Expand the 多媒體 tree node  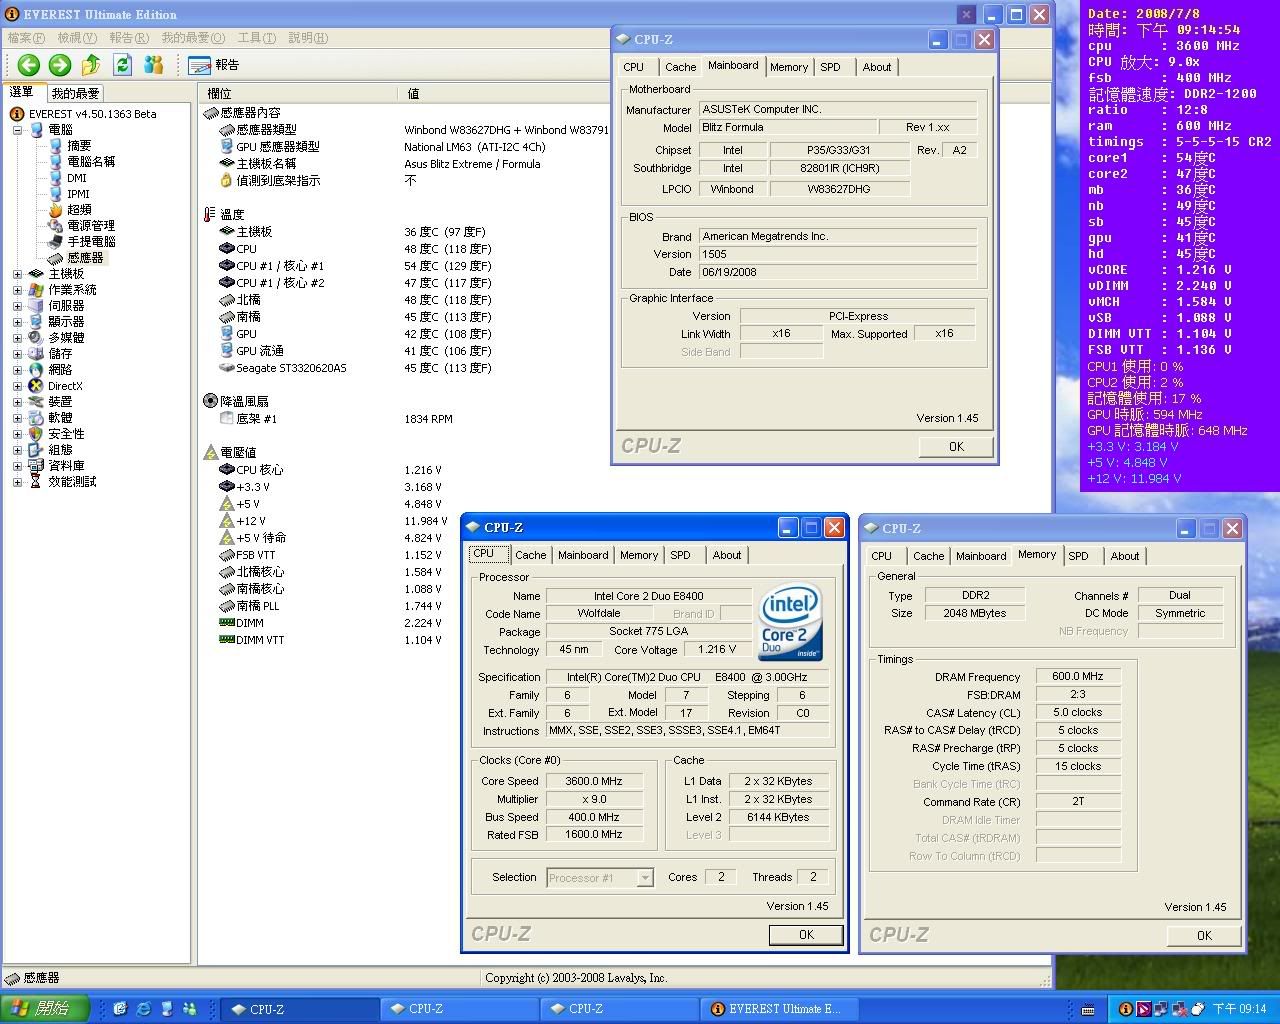click(x=17, y=338)
